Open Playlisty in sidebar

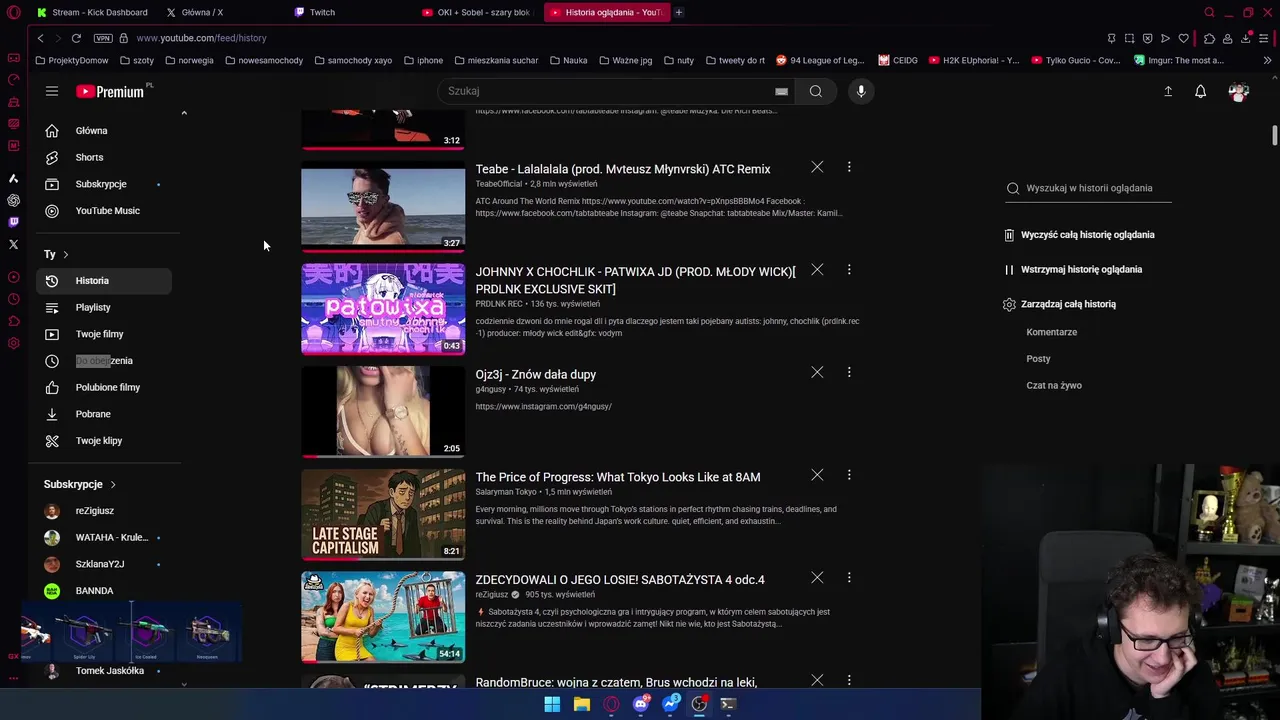click(104, 307)
